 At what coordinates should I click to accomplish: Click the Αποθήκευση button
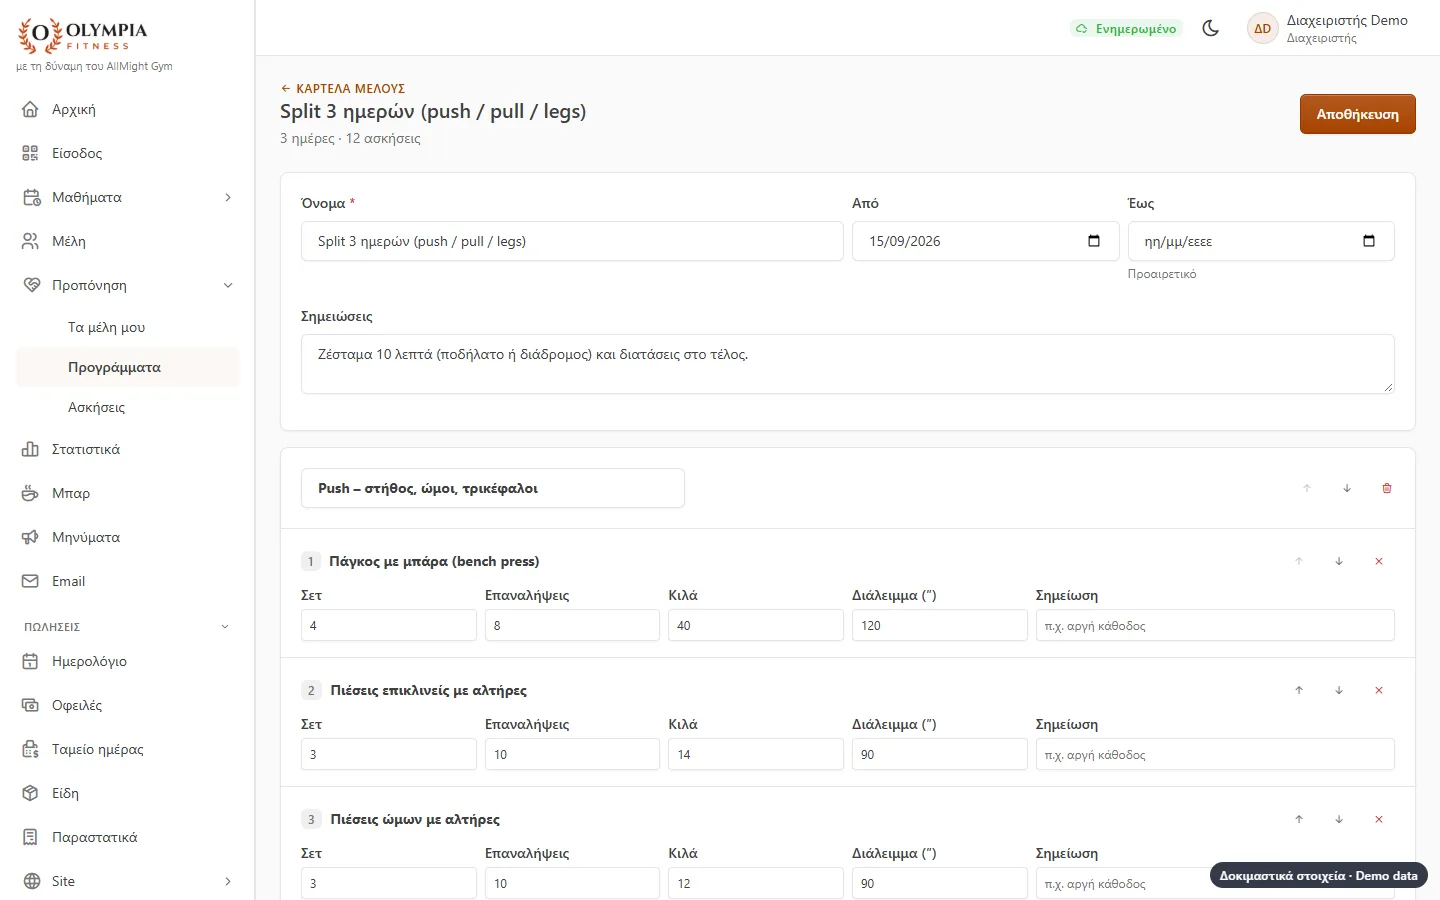pyautogui.click(x=1357, y=114)
